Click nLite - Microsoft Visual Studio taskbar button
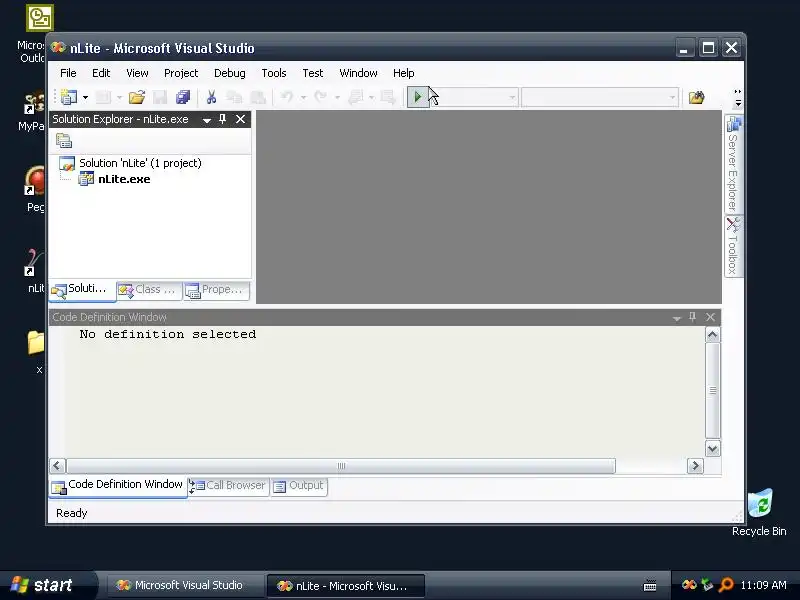 pyautogui.click(x=346, y=586)
